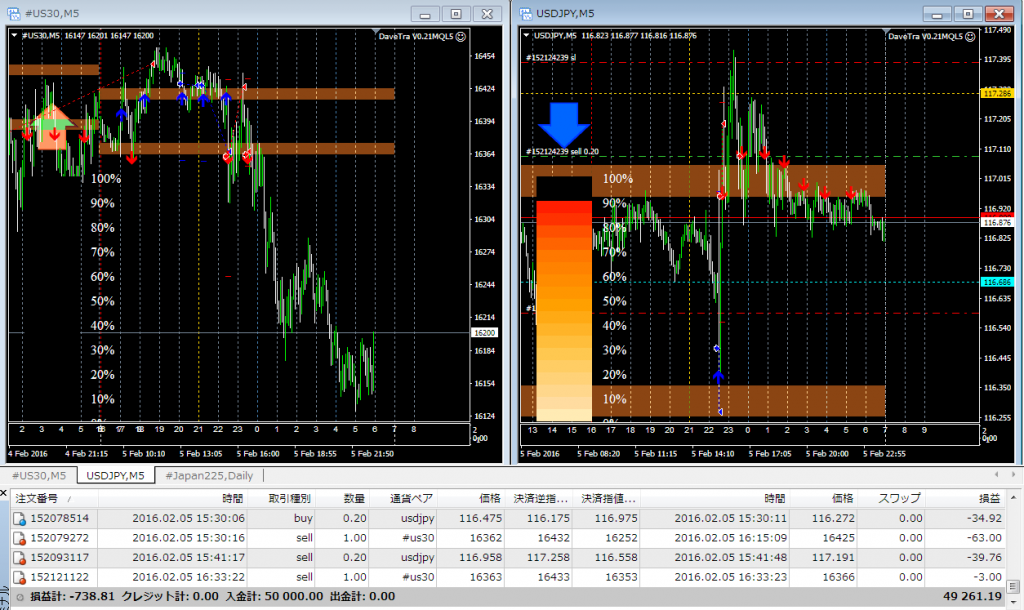Select the #152124239 sell 0.20 order line label
Screen dimensions: 1024x610
coord(562,152)
